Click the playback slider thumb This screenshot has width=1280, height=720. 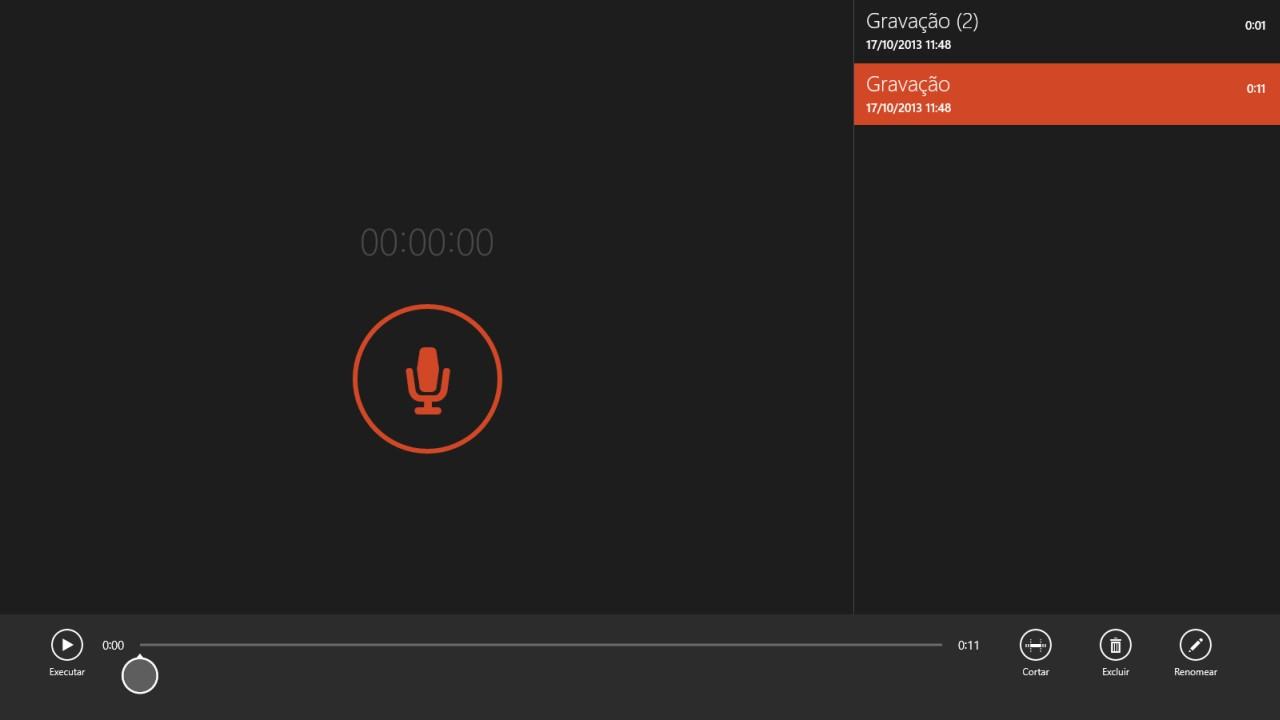click(x=140, y=676)
